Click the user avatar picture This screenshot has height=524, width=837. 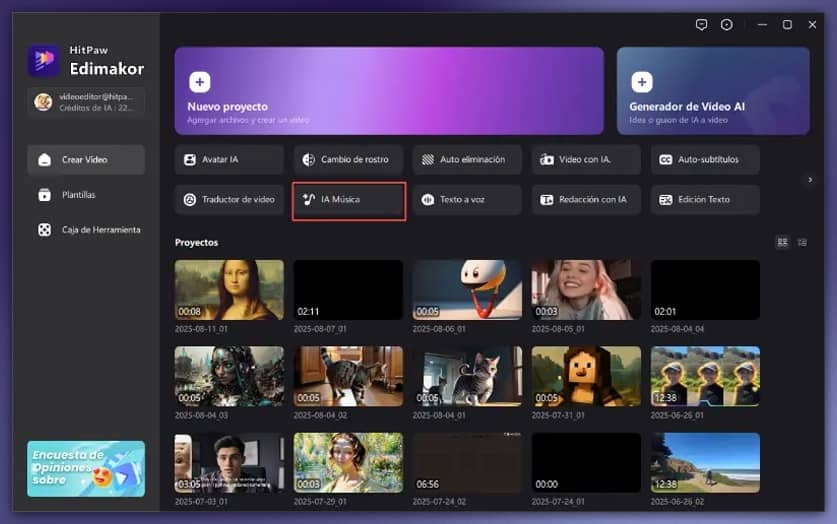(x=43, y=102)
